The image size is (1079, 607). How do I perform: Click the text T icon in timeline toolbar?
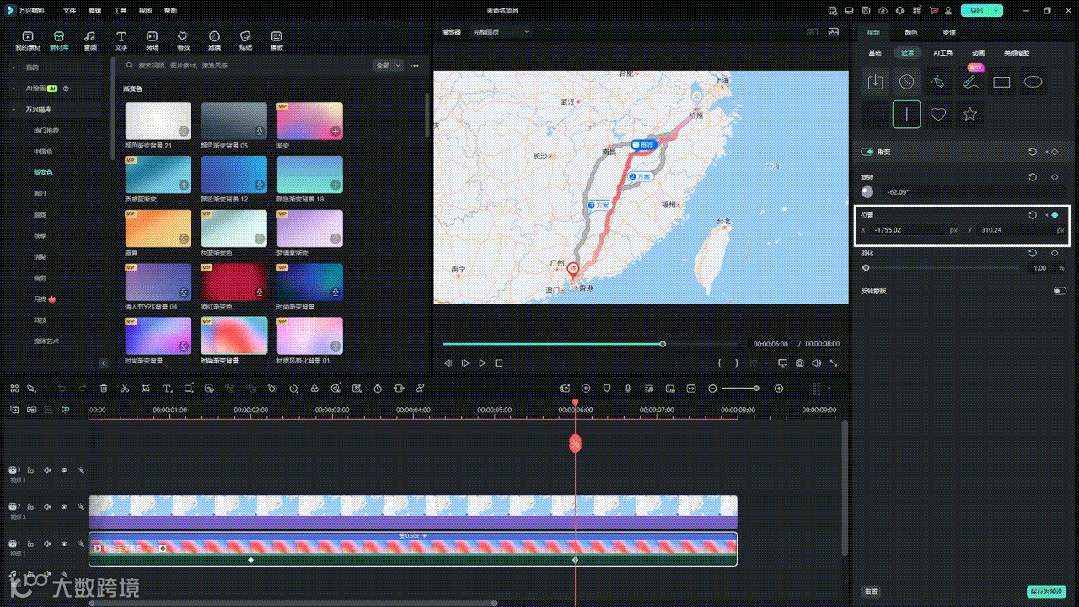(x=167, y=389)
